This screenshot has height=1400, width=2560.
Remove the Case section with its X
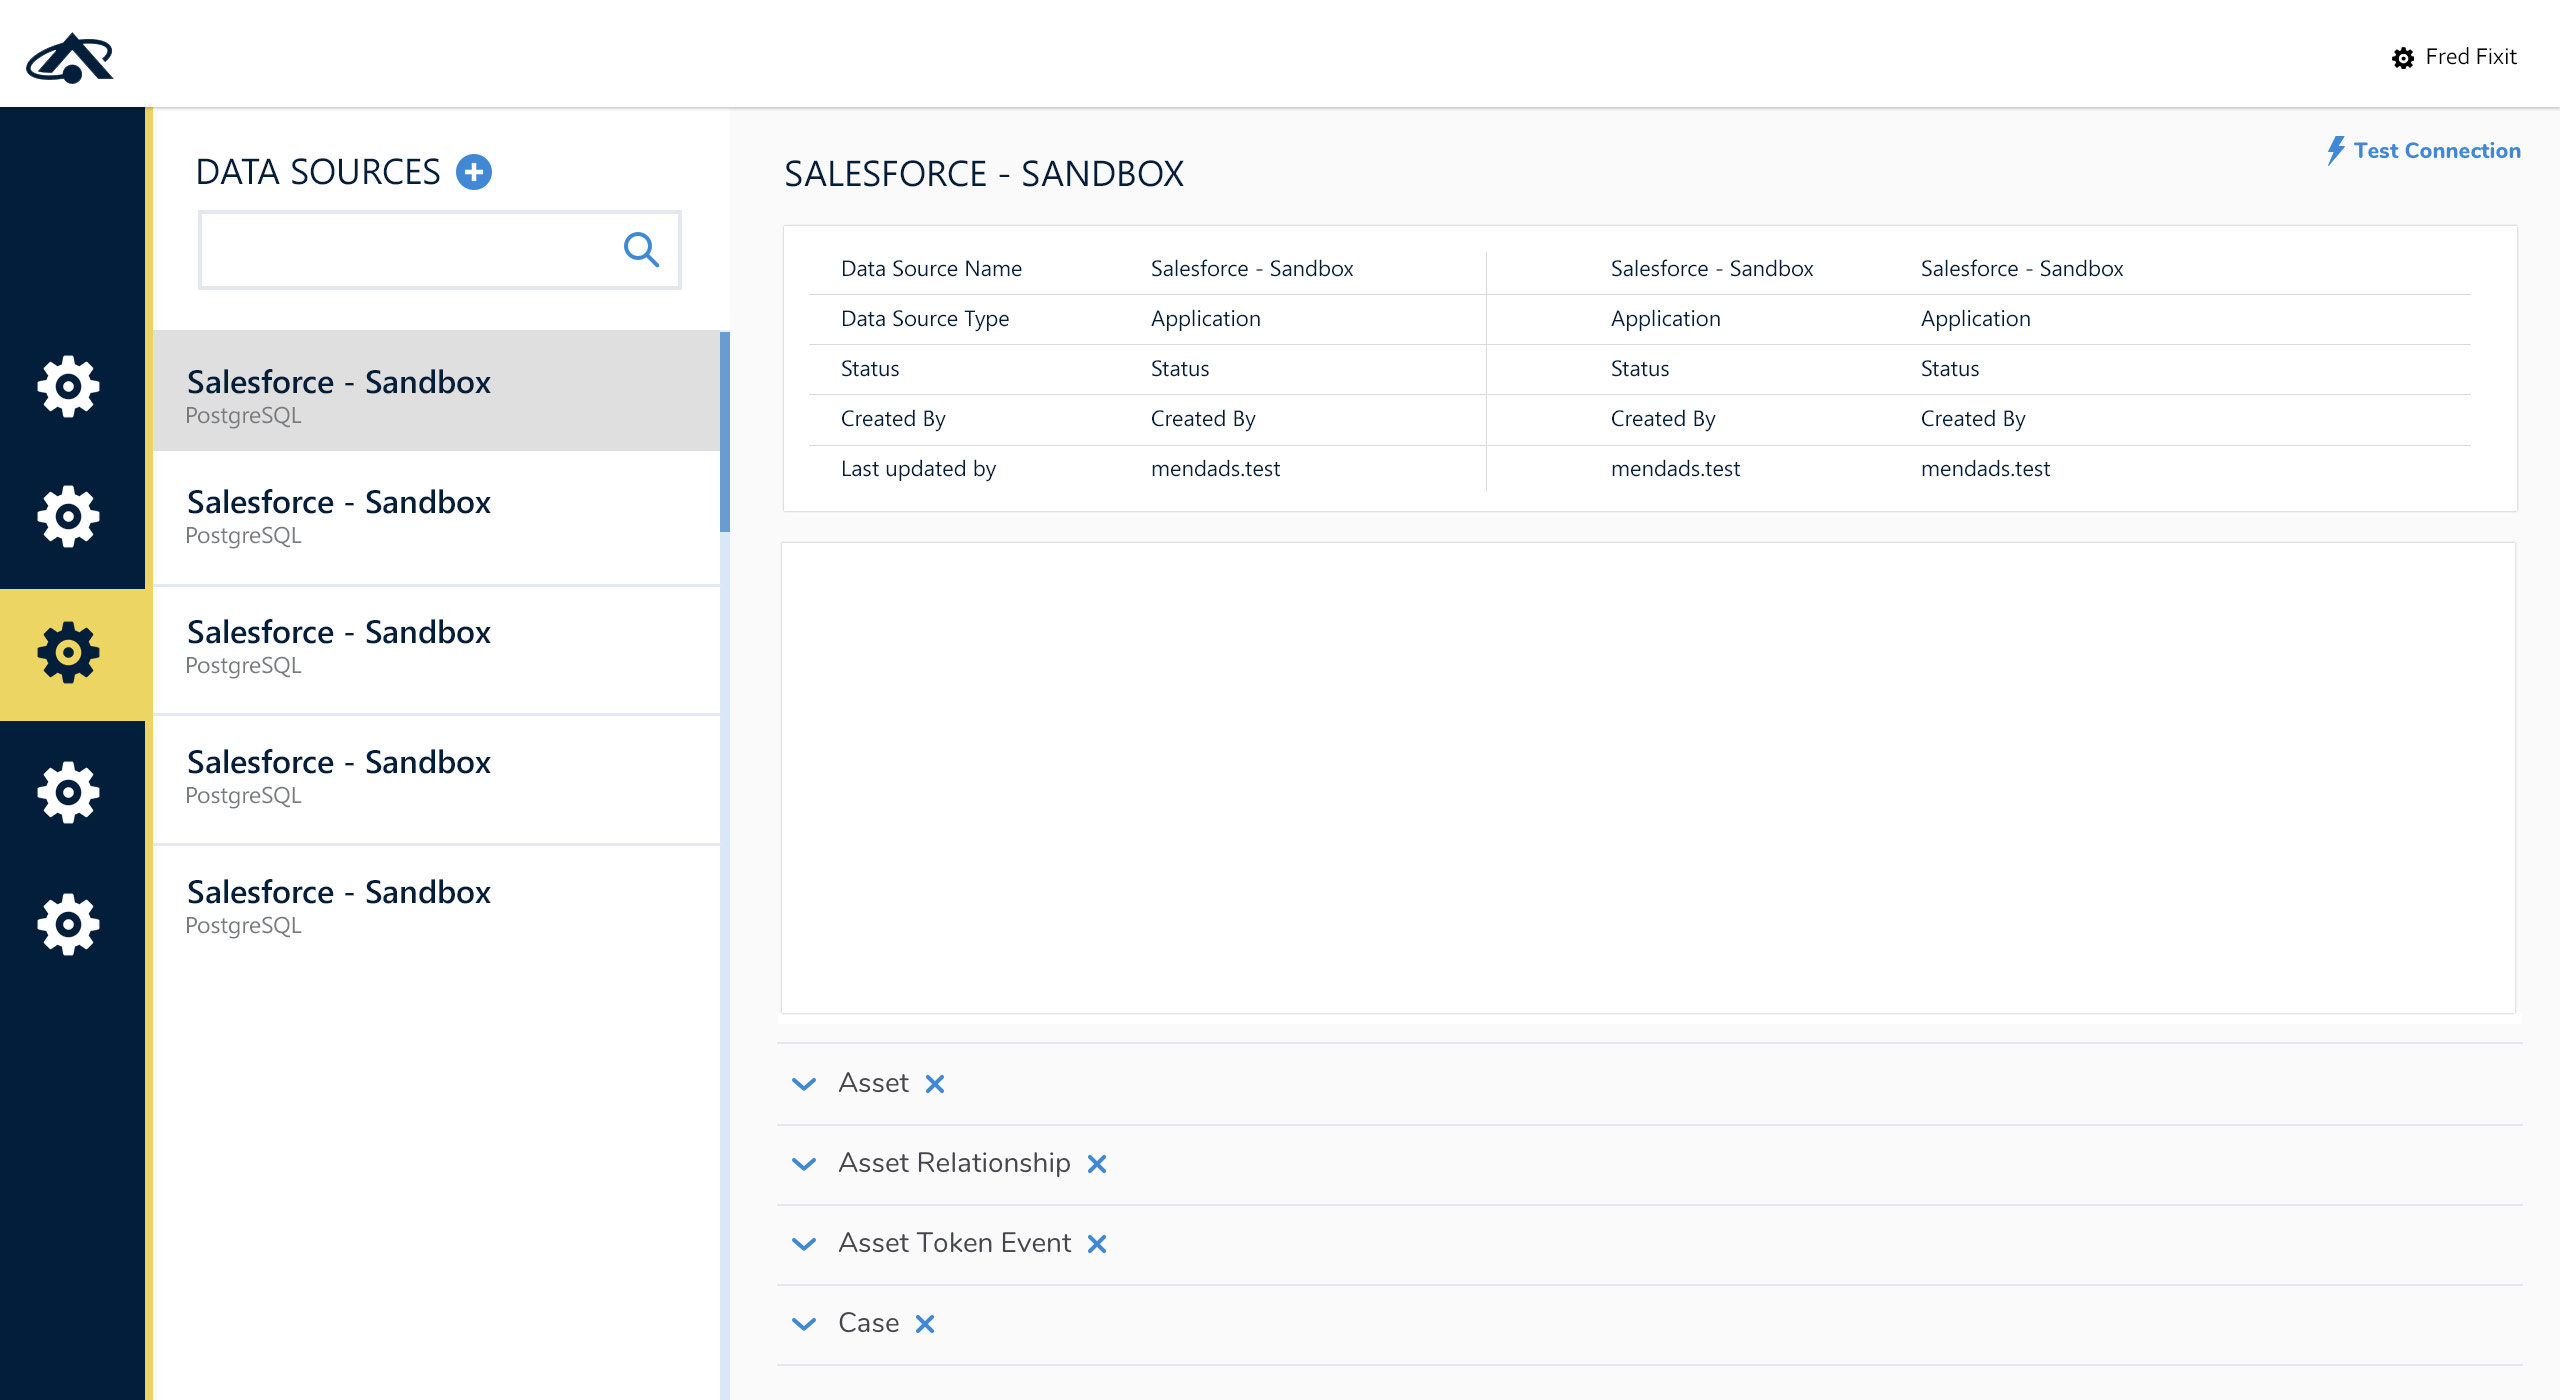point(925,1322)
